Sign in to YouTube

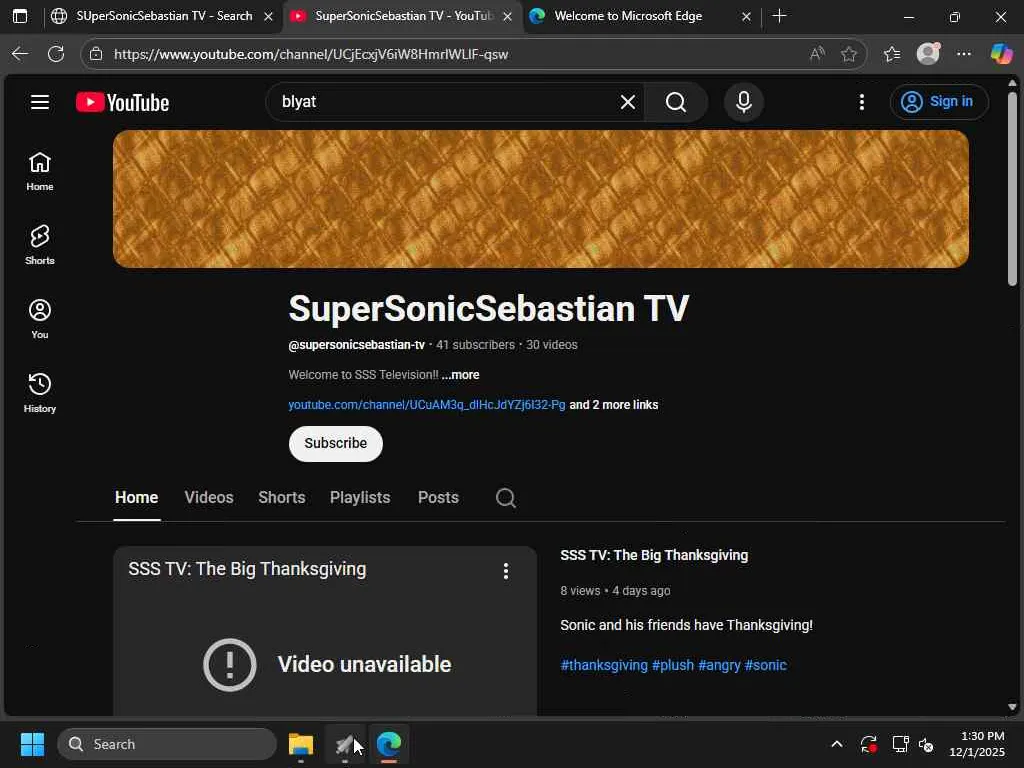point(938,102)
